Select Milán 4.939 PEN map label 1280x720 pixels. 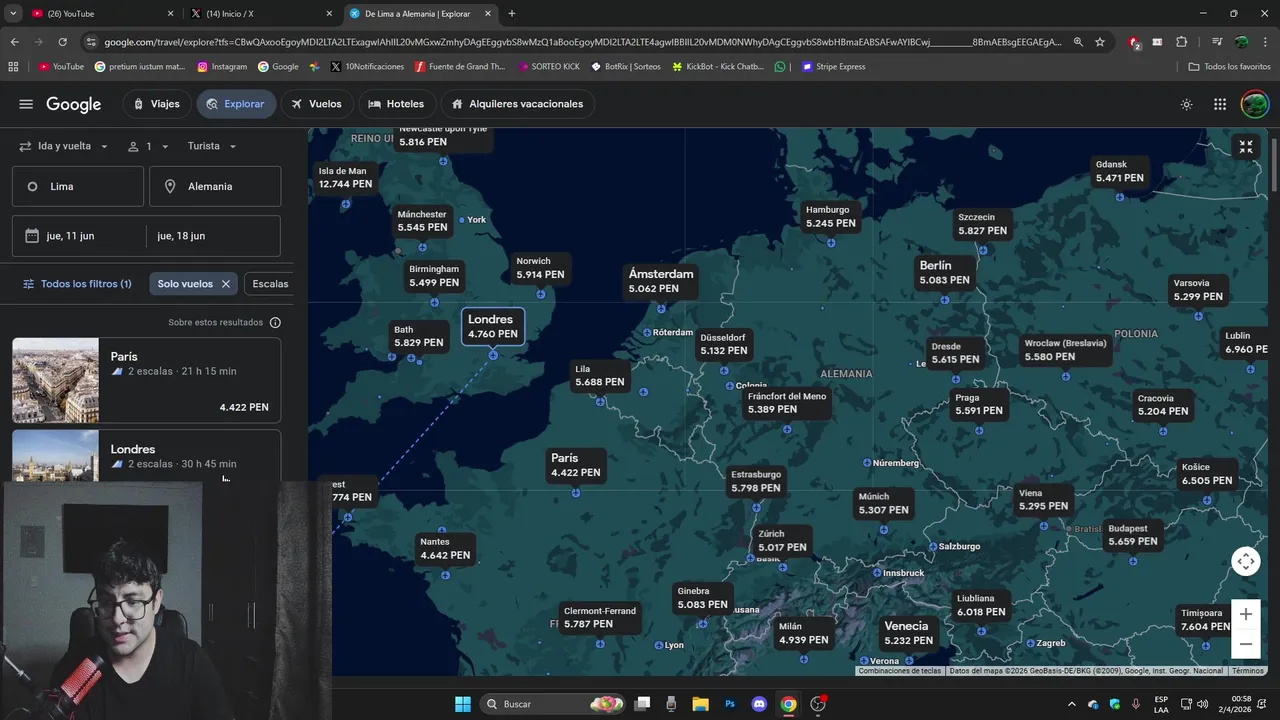coord(804,633)
